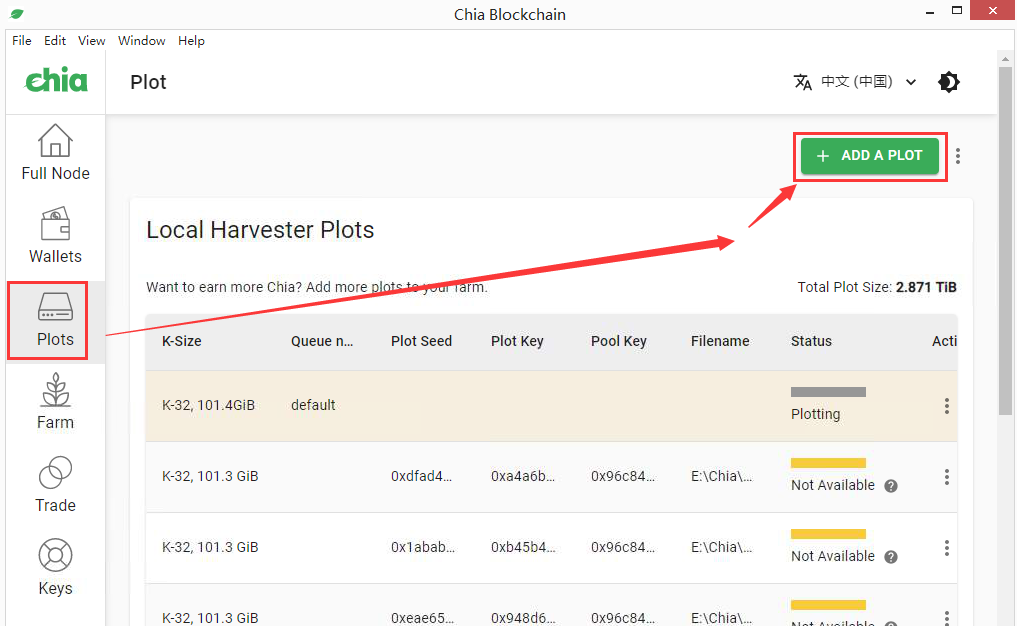This screenshot has height=626, width=1017.
Task: Open actions menu for the Plotting row
Action: click(x=946, y=406)
